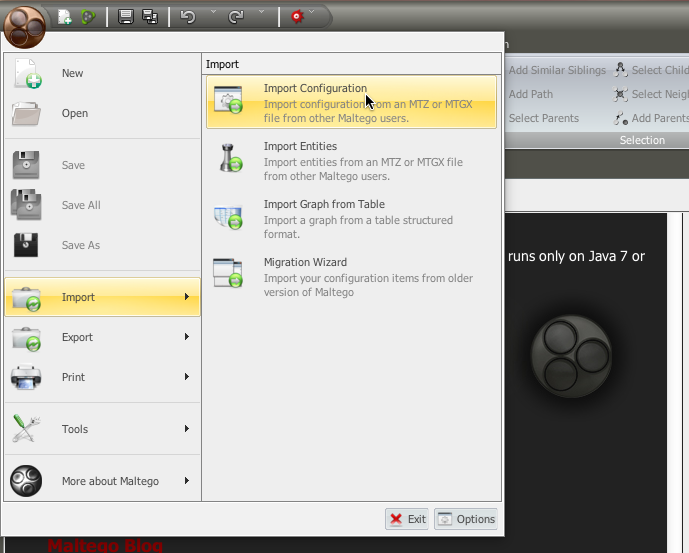This screenshot has height=553, width=689.
Task: Choose Import Entities from the submenu
Action: coord(351,160)
